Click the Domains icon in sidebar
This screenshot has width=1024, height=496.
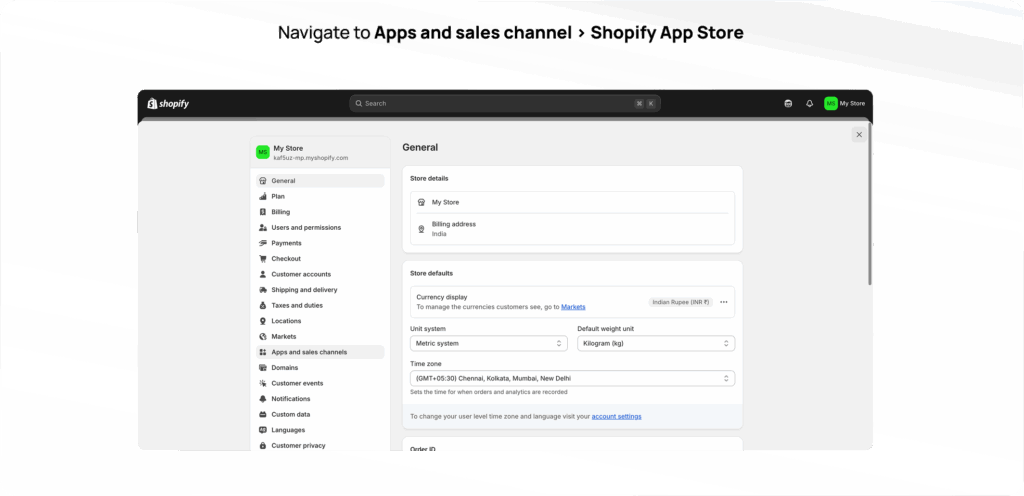pos(263,367)
